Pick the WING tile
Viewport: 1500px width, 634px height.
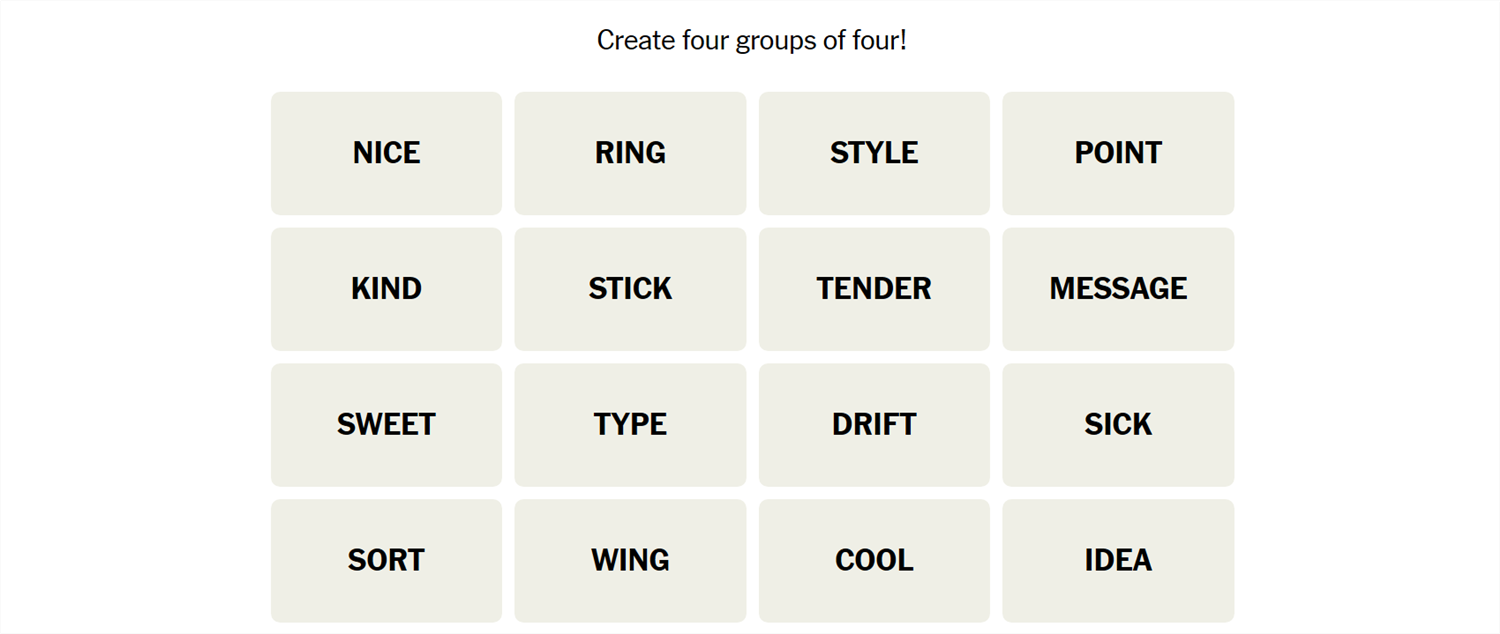click(x=630, y=560)
